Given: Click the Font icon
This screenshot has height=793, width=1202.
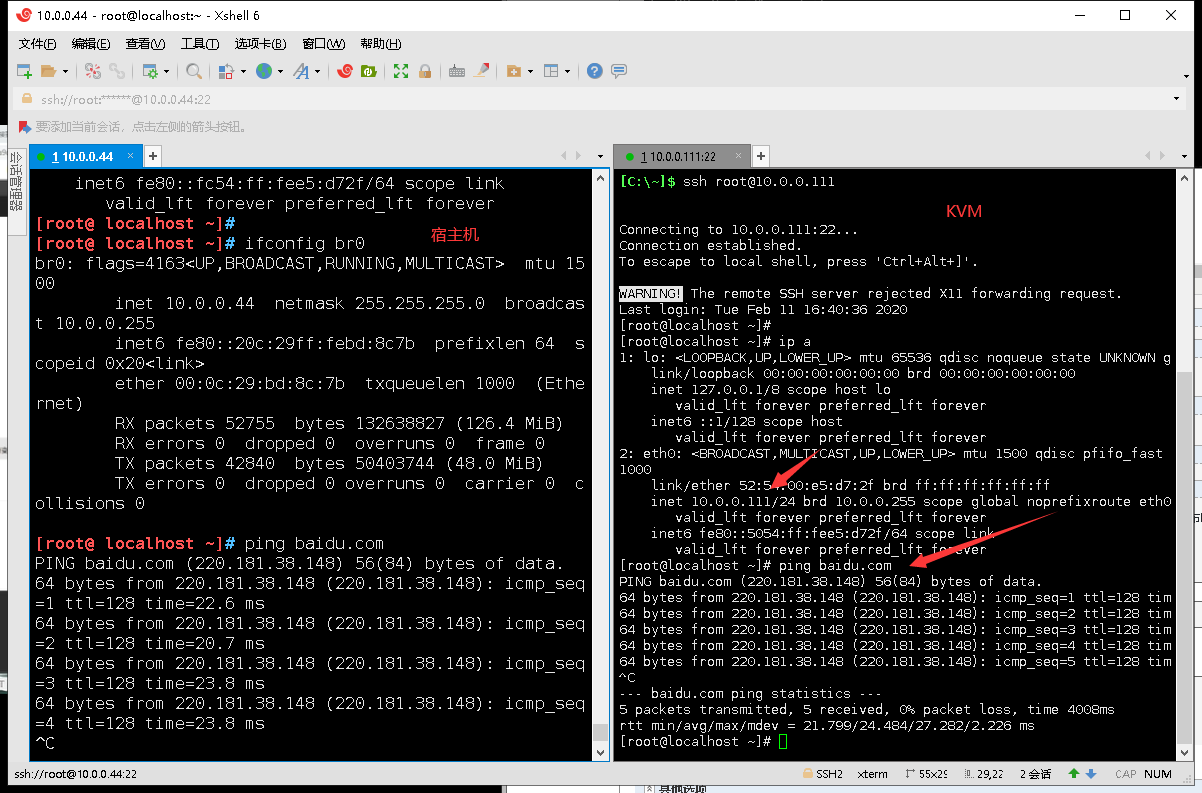Looking at the screenshot, I should (x=300, y=71).
